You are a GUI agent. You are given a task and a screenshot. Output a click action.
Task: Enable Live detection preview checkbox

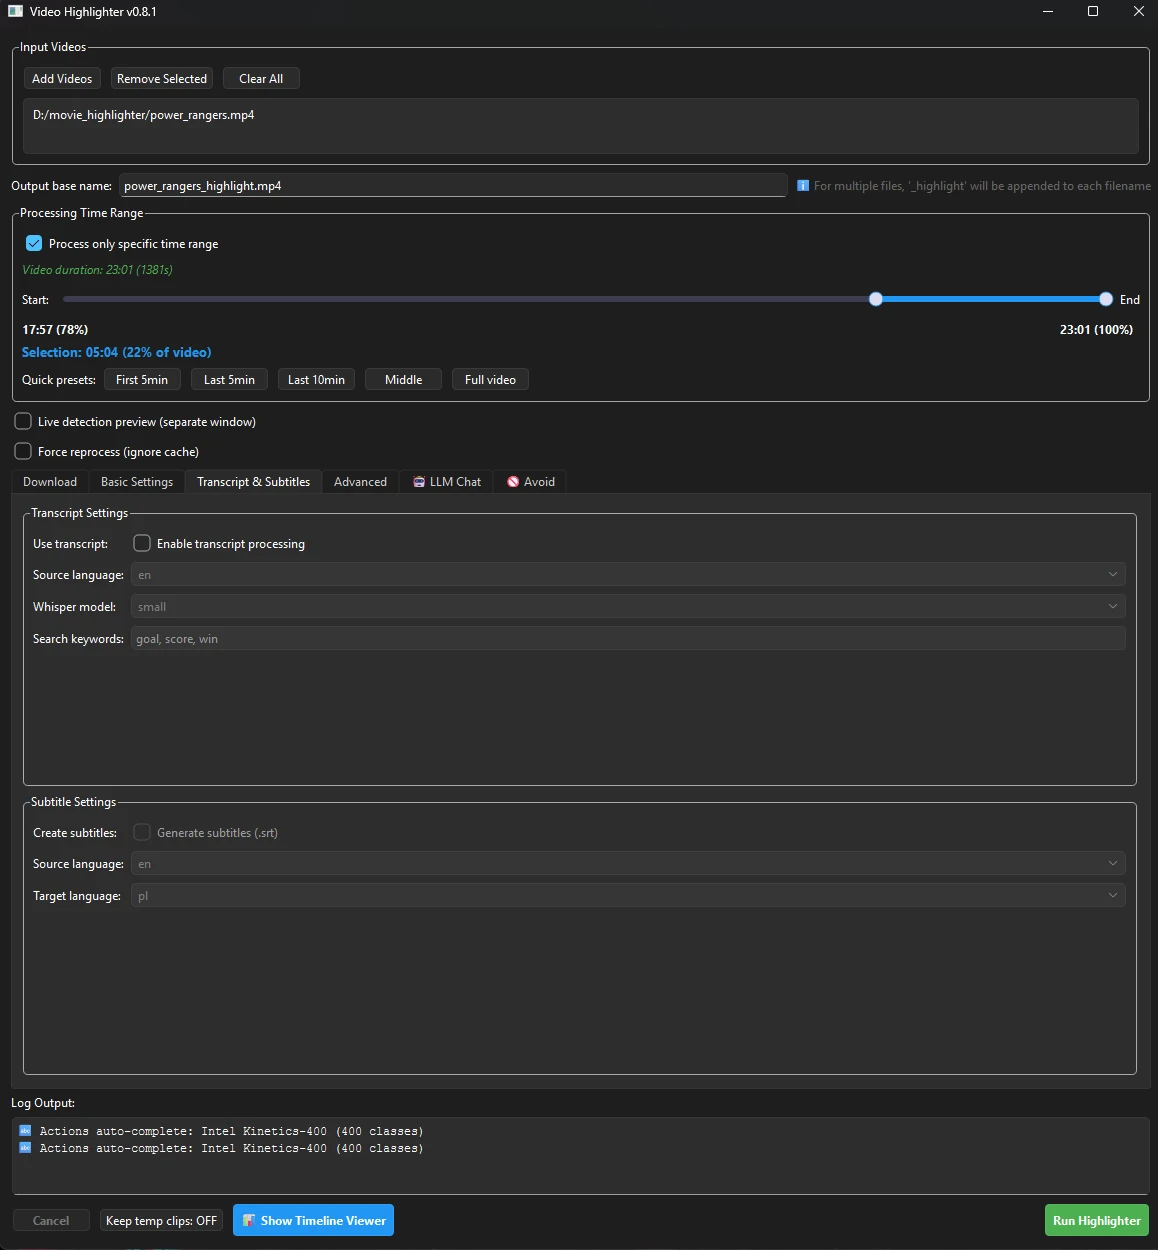coord(23,421)
